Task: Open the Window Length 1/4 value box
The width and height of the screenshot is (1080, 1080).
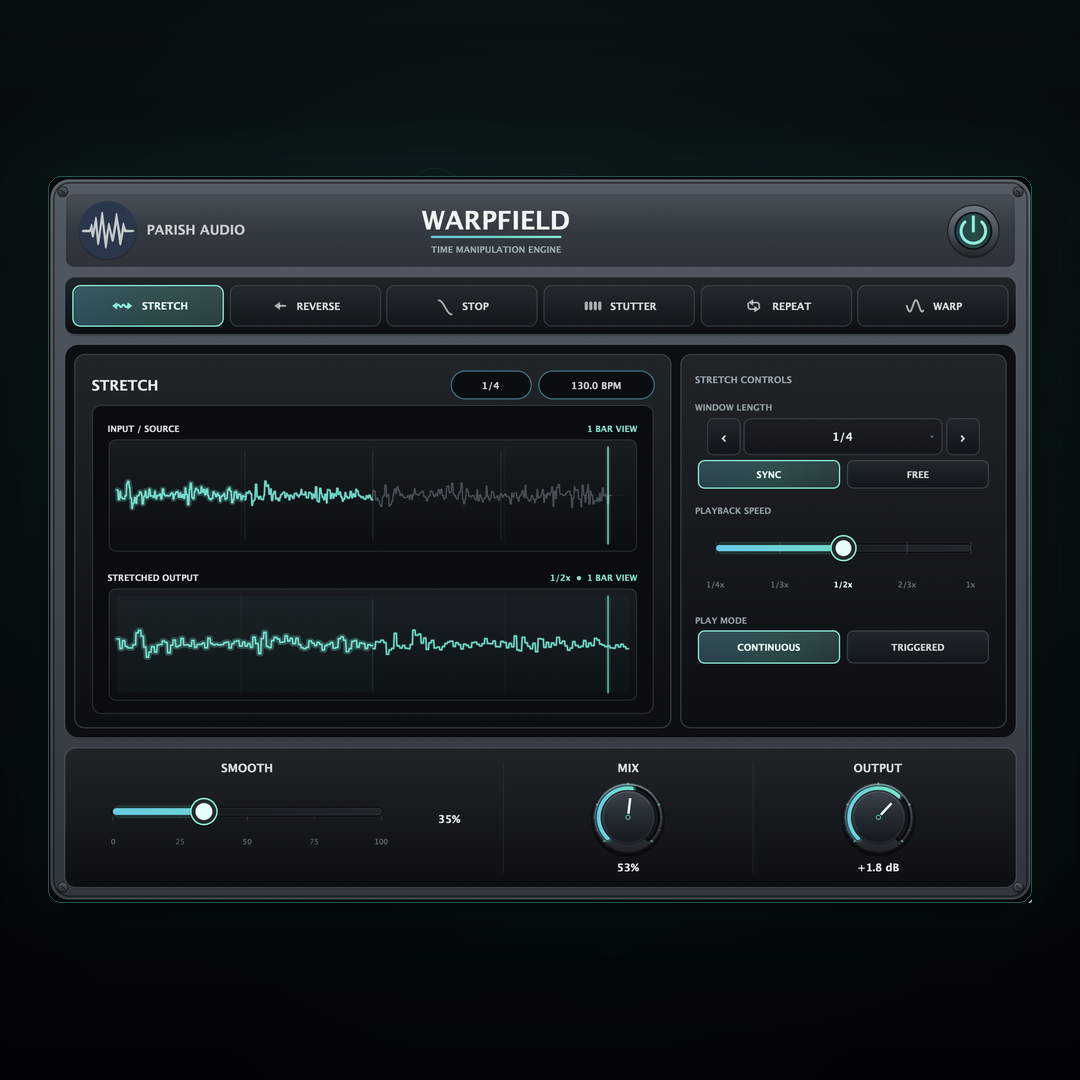Action: tap(842, 437)
